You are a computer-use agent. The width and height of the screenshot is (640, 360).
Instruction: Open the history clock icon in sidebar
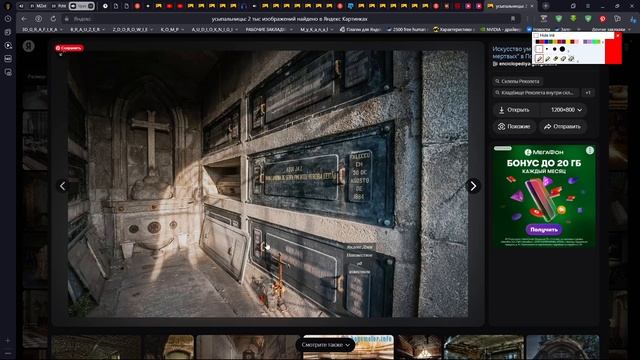[x=8, y=19]
